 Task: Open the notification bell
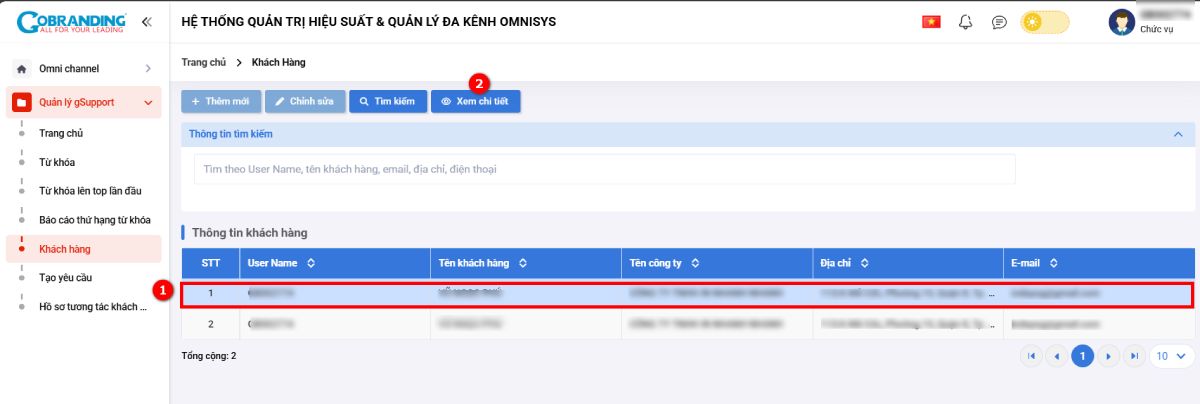click(965, 22)
